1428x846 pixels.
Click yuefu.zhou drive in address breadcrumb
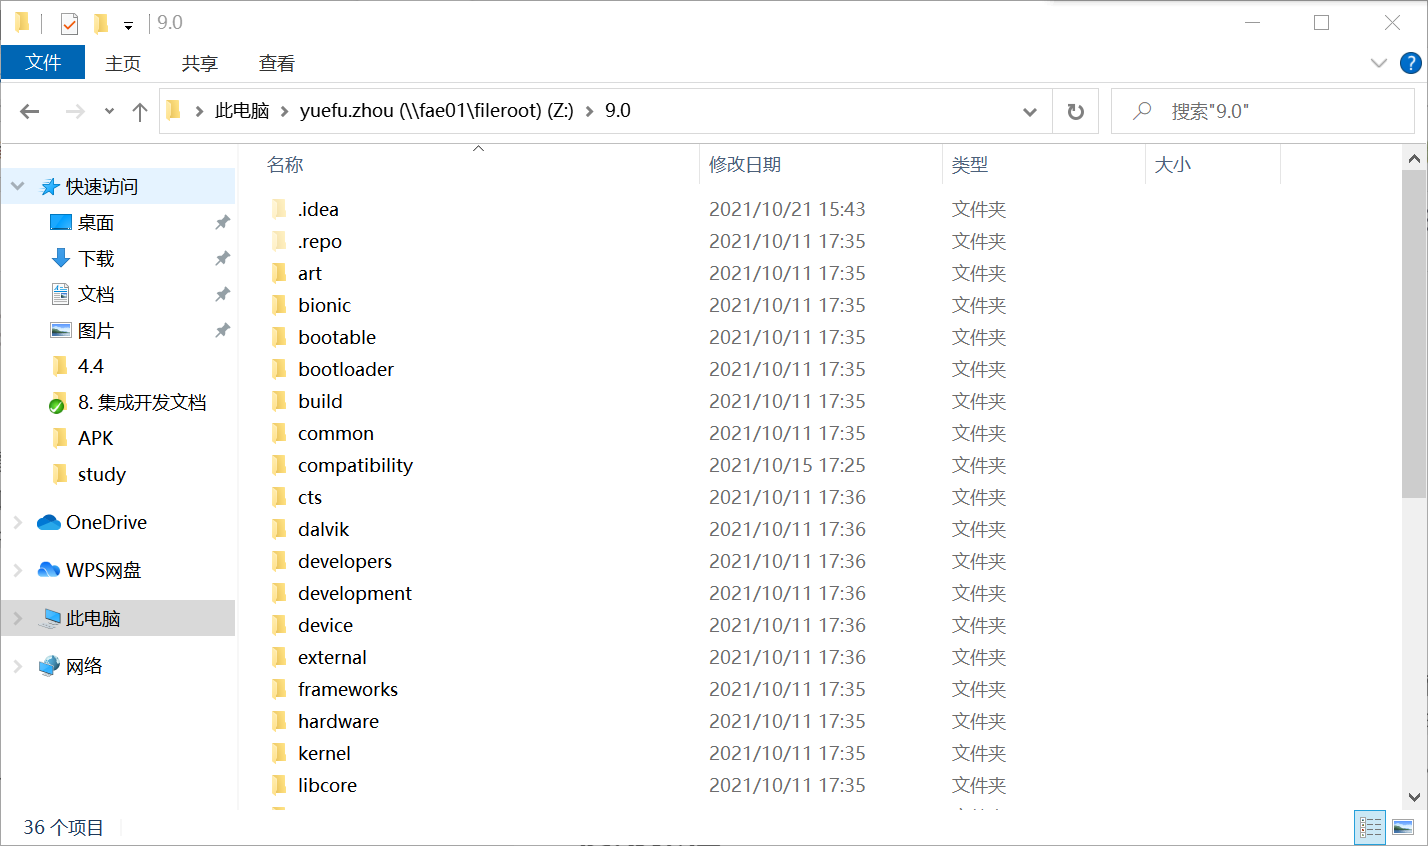(436, 111)
